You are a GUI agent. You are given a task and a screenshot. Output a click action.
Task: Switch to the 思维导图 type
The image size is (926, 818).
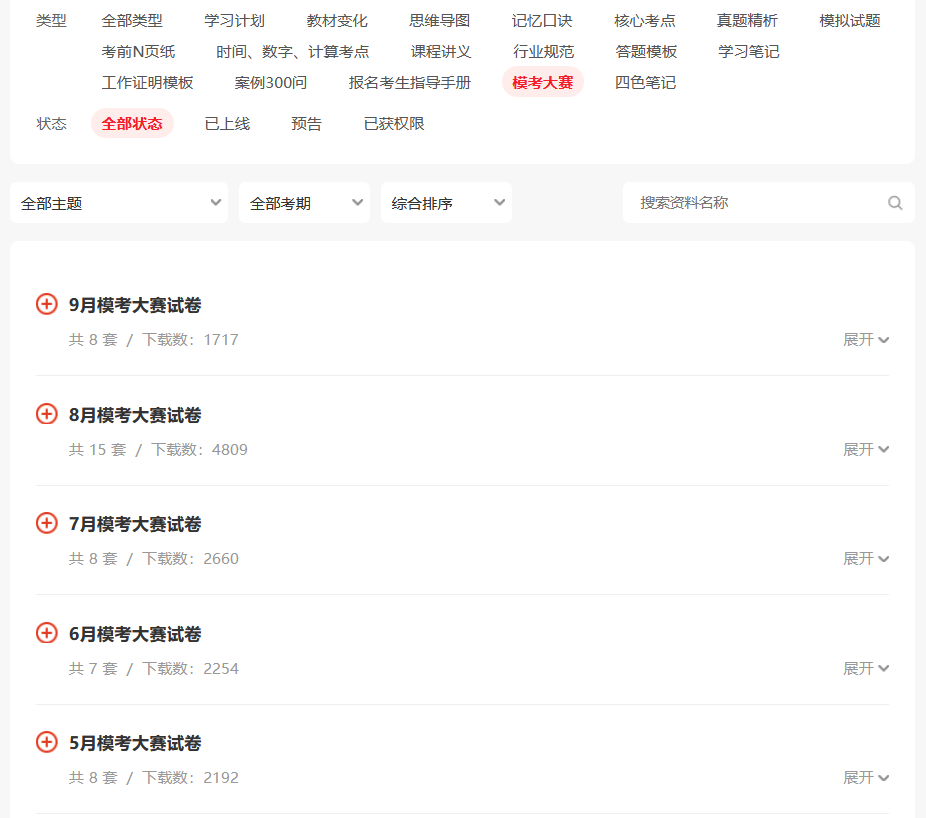click(x=439, y=21)
